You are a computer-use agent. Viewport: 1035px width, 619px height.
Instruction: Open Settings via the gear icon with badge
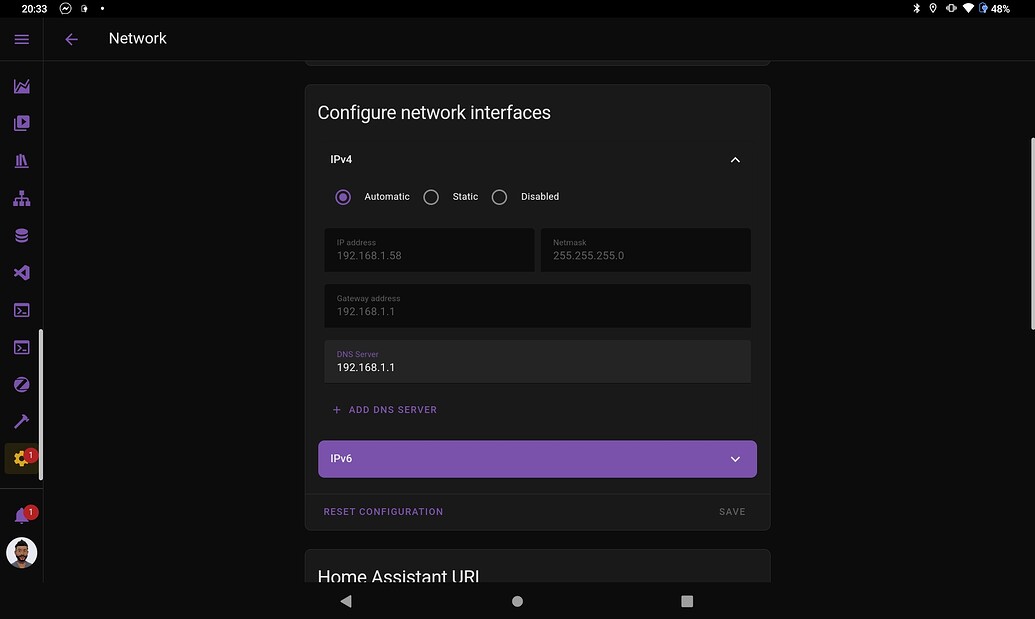[x=21, y=458]
